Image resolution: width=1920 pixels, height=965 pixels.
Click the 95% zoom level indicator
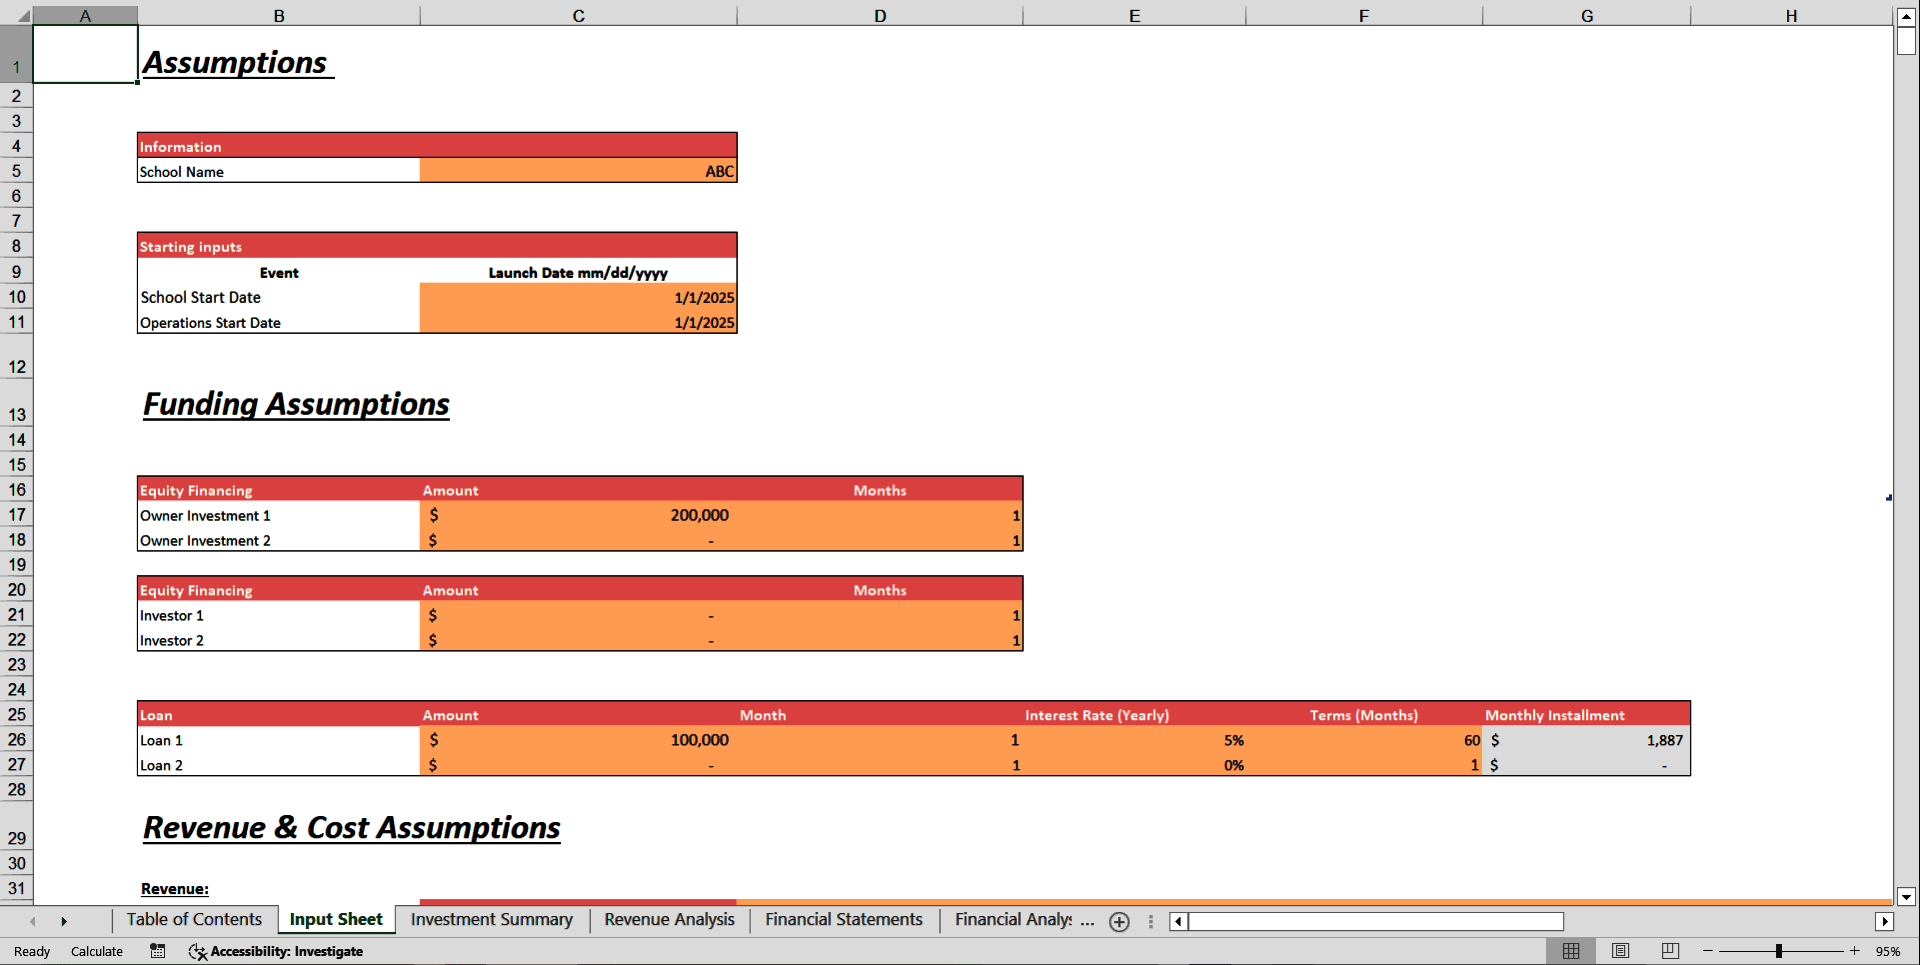(1888, 951)
